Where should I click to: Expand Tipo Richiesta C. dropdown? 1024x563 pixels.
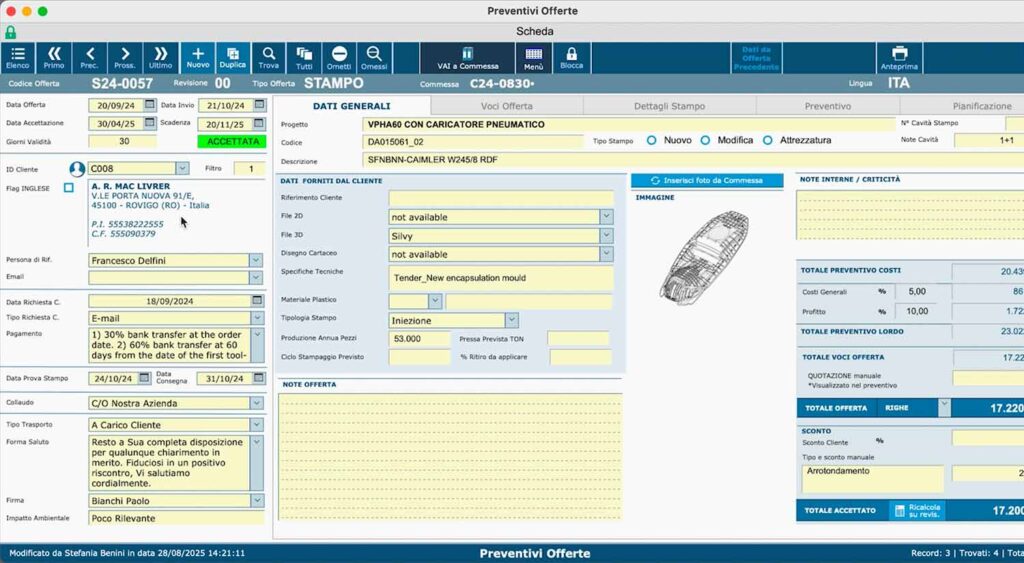[257, 318]
